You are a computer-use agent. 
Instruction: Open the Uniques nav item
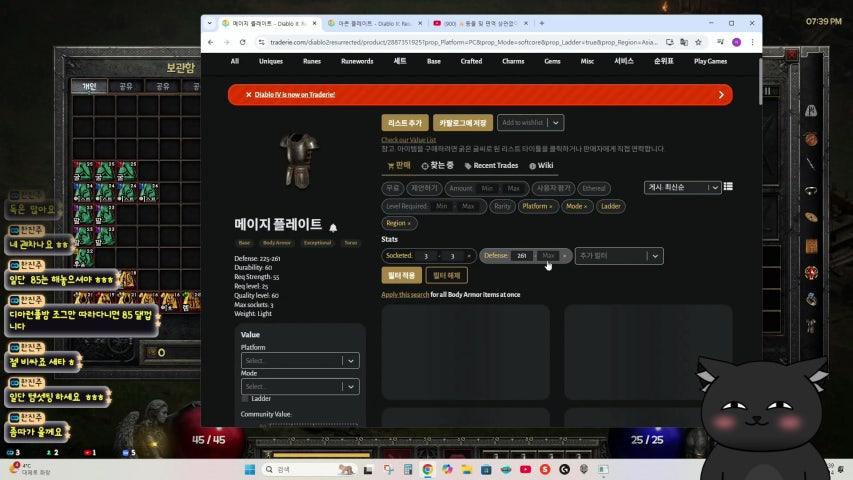(270, 61)
